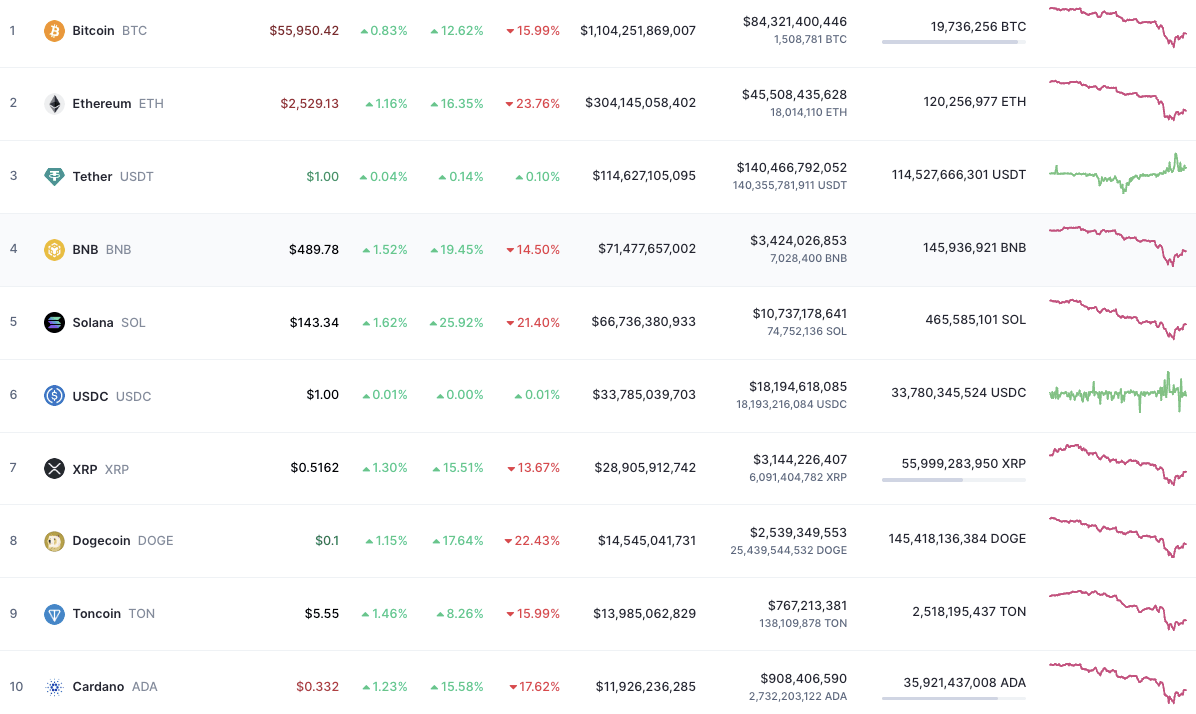Click the Dogecoin logo icon
The image size is (1196, 714).
point(54,541)
